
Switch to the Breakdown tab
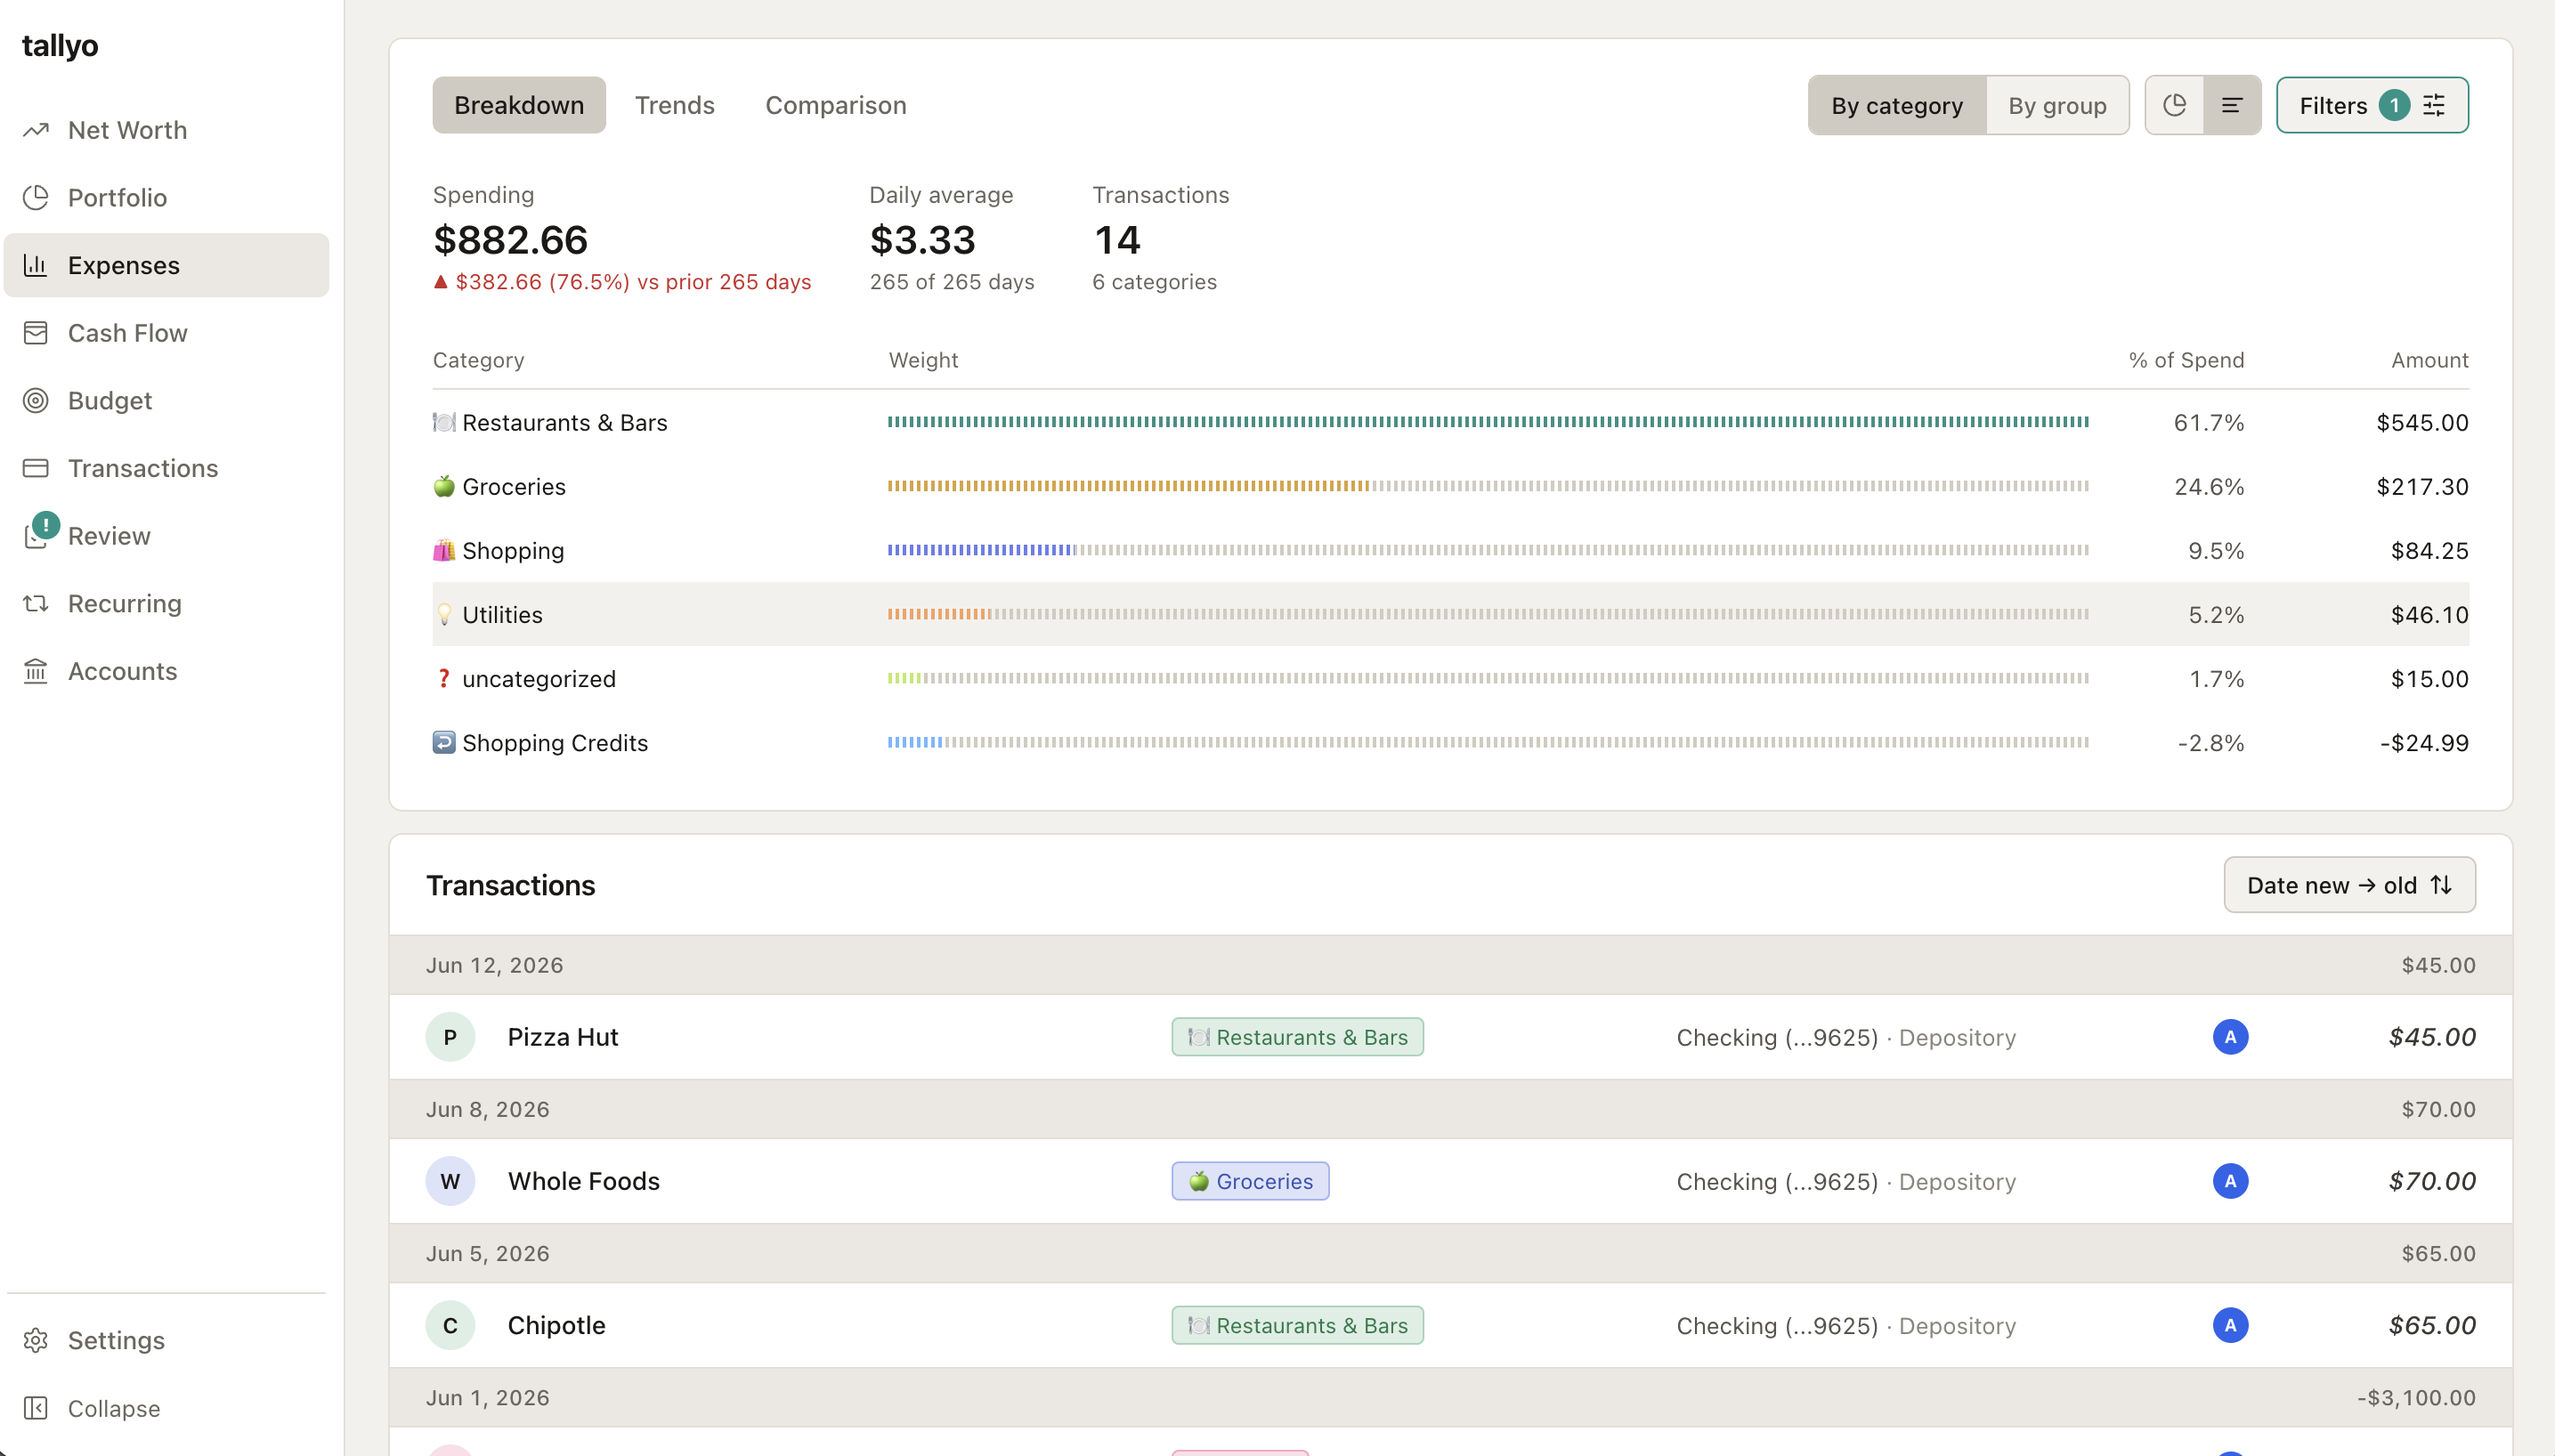[x=519, y=105]
